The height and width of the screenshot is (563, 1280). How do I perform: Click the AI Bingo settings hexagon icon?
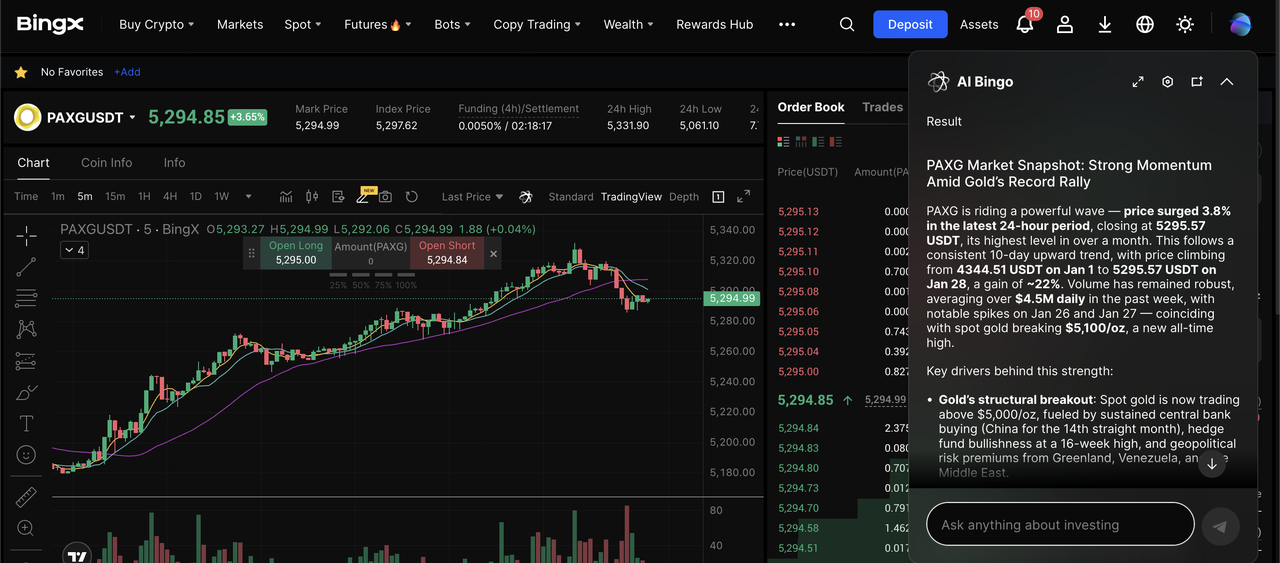(x=1167, y=82)
